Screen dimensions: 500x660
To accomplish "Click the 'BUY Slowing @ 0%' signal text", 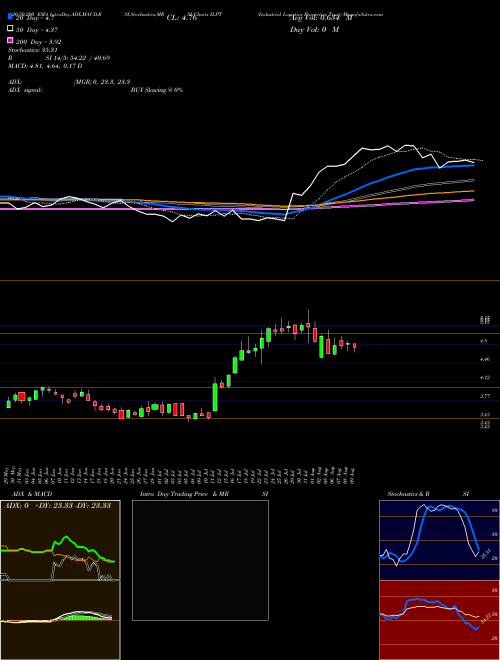I will pos(157,90).
